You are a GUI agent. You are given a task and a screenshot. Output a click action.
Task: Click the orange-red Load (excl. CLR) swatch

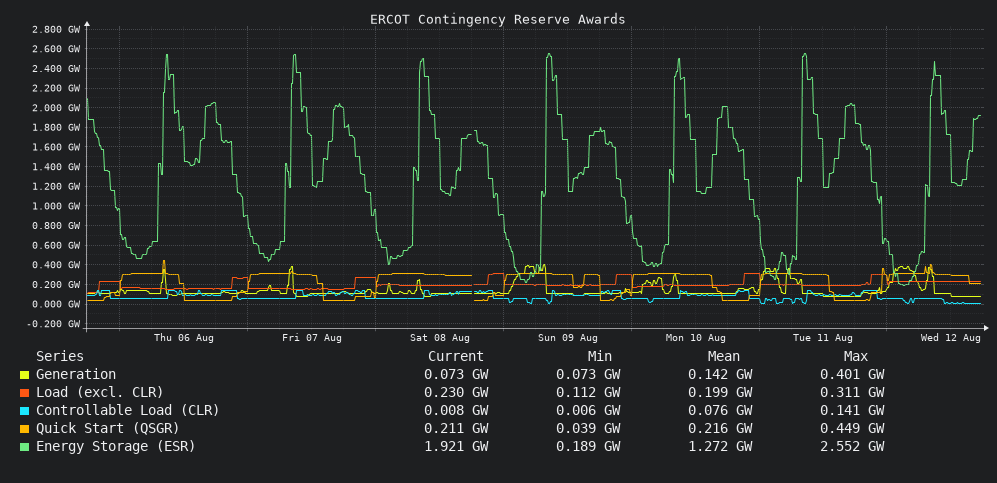(x=24, y=393)
